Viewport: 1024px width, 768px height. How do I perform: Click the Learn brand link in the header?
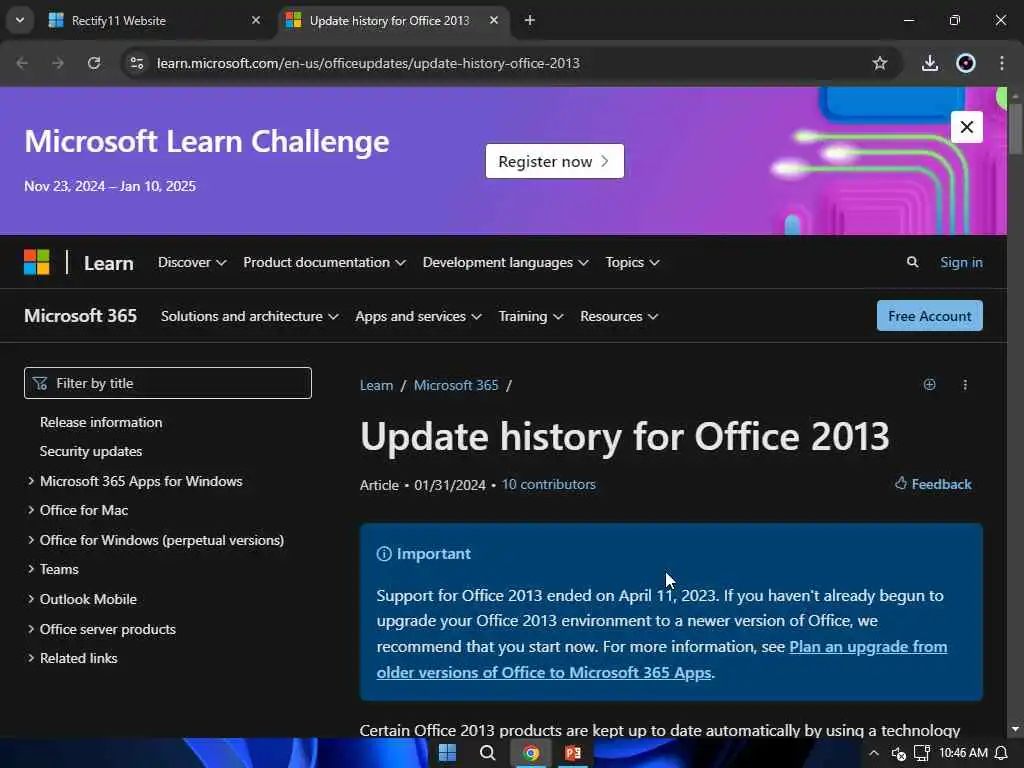(108, 263)
